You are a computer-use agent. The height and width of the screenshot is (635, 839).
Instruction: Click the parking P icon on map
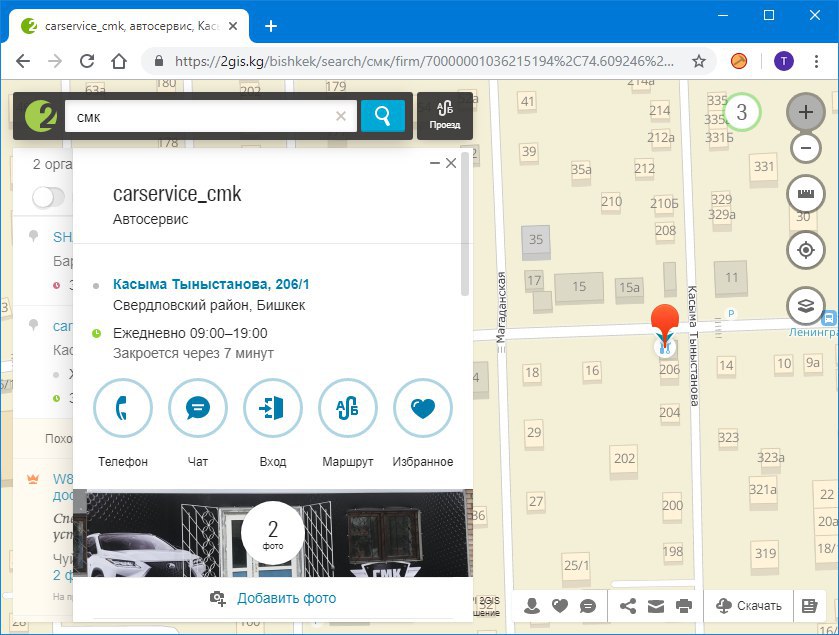[730, 313]
